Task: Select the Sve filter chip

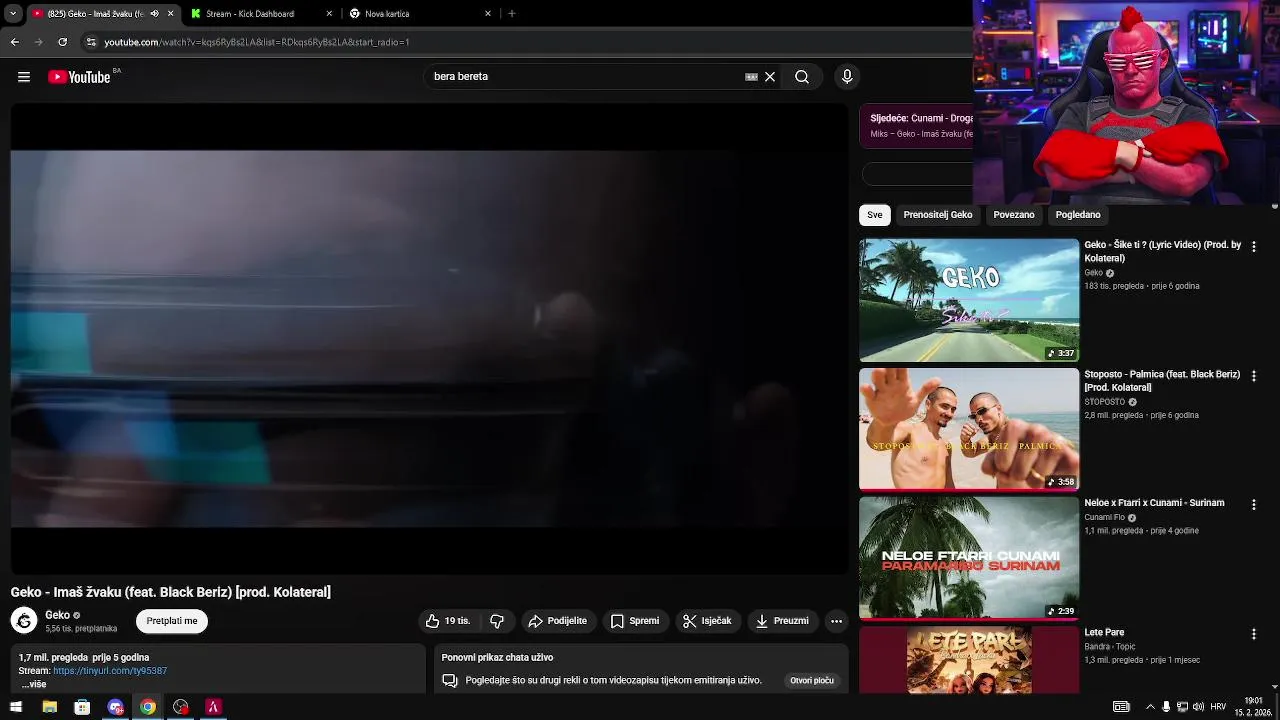Action: tap(875, 215)
